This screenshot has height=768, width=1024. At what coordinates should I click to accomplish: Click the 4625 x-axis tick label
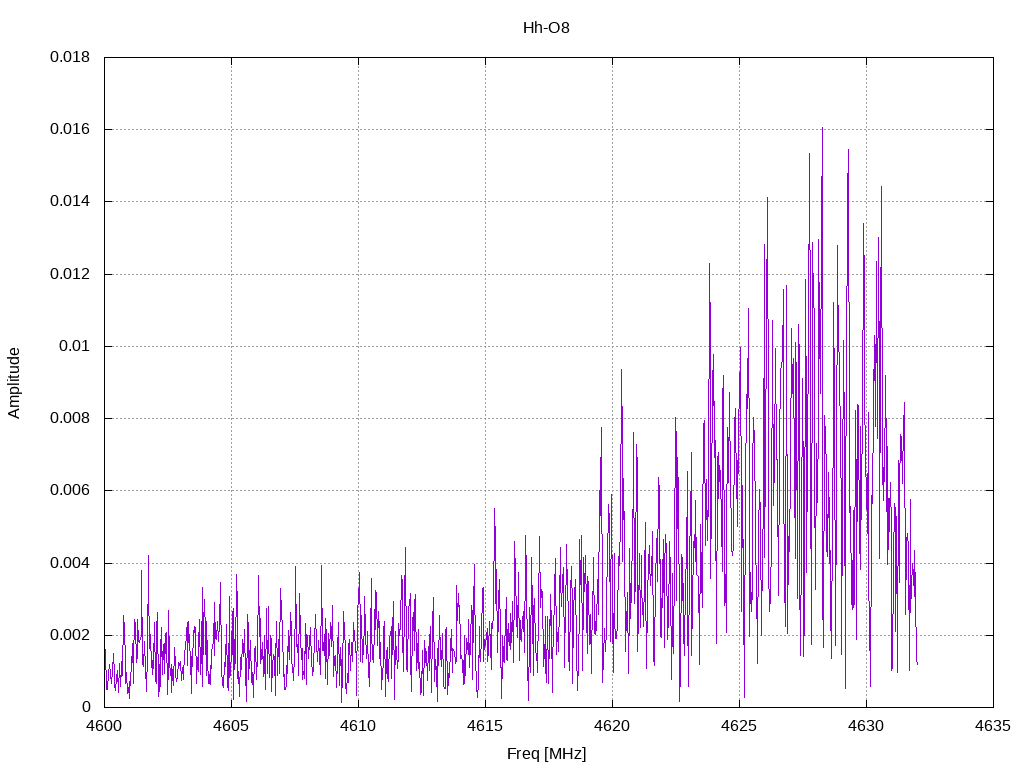[x=739, y=726]
